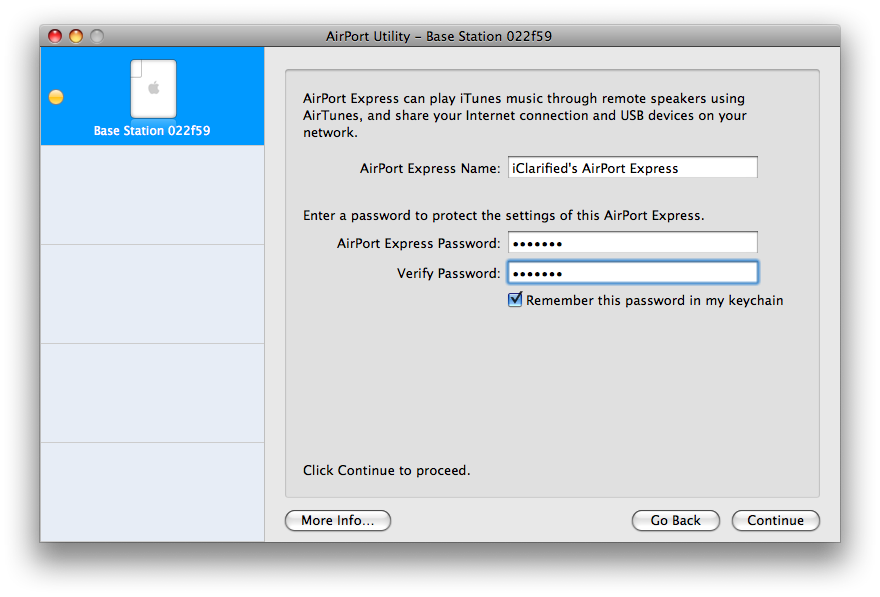Select the Base Station 022f59 label
This screenshot has height=597, width=880.
[152, 131]
